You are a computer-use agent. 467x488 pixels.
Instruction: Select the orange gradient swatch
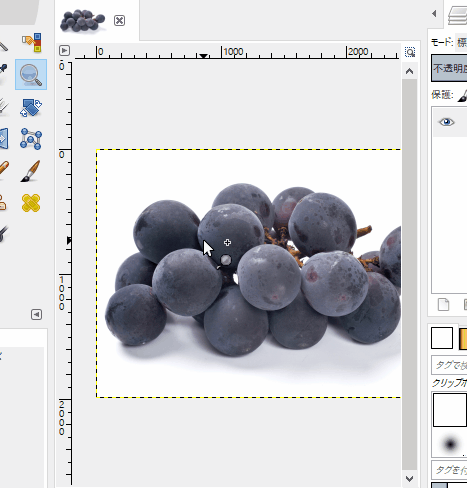[x=463, y=339]
